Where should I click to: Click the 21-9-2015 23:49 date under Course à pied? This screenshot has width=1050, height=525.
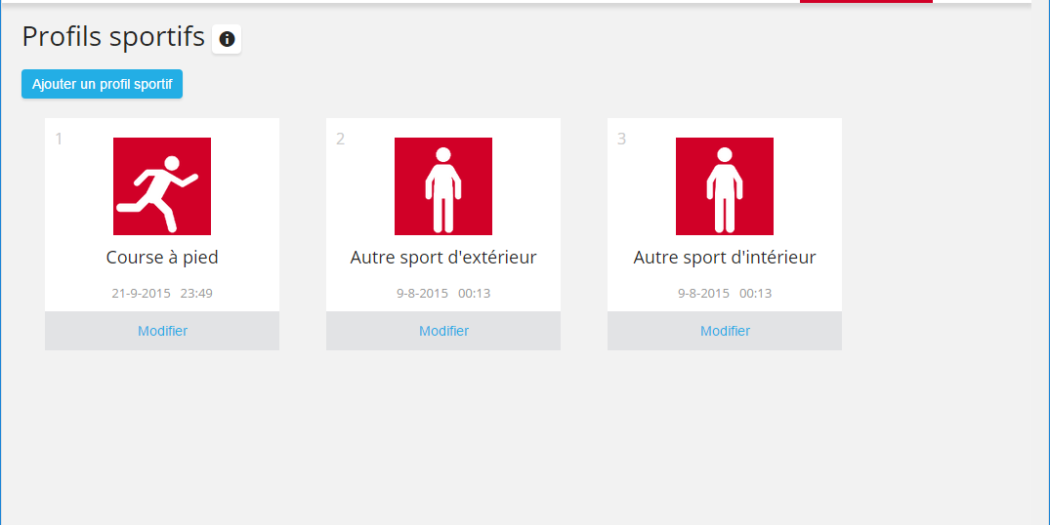(x=162, y=294)
